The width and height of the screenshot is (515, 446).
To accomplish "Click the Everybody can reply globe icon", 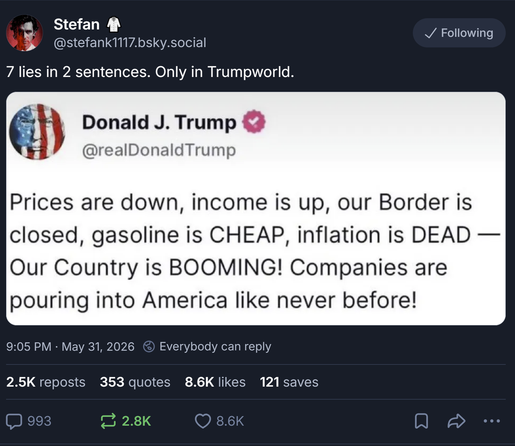I will pyautogui.click(x=149, y=347).
